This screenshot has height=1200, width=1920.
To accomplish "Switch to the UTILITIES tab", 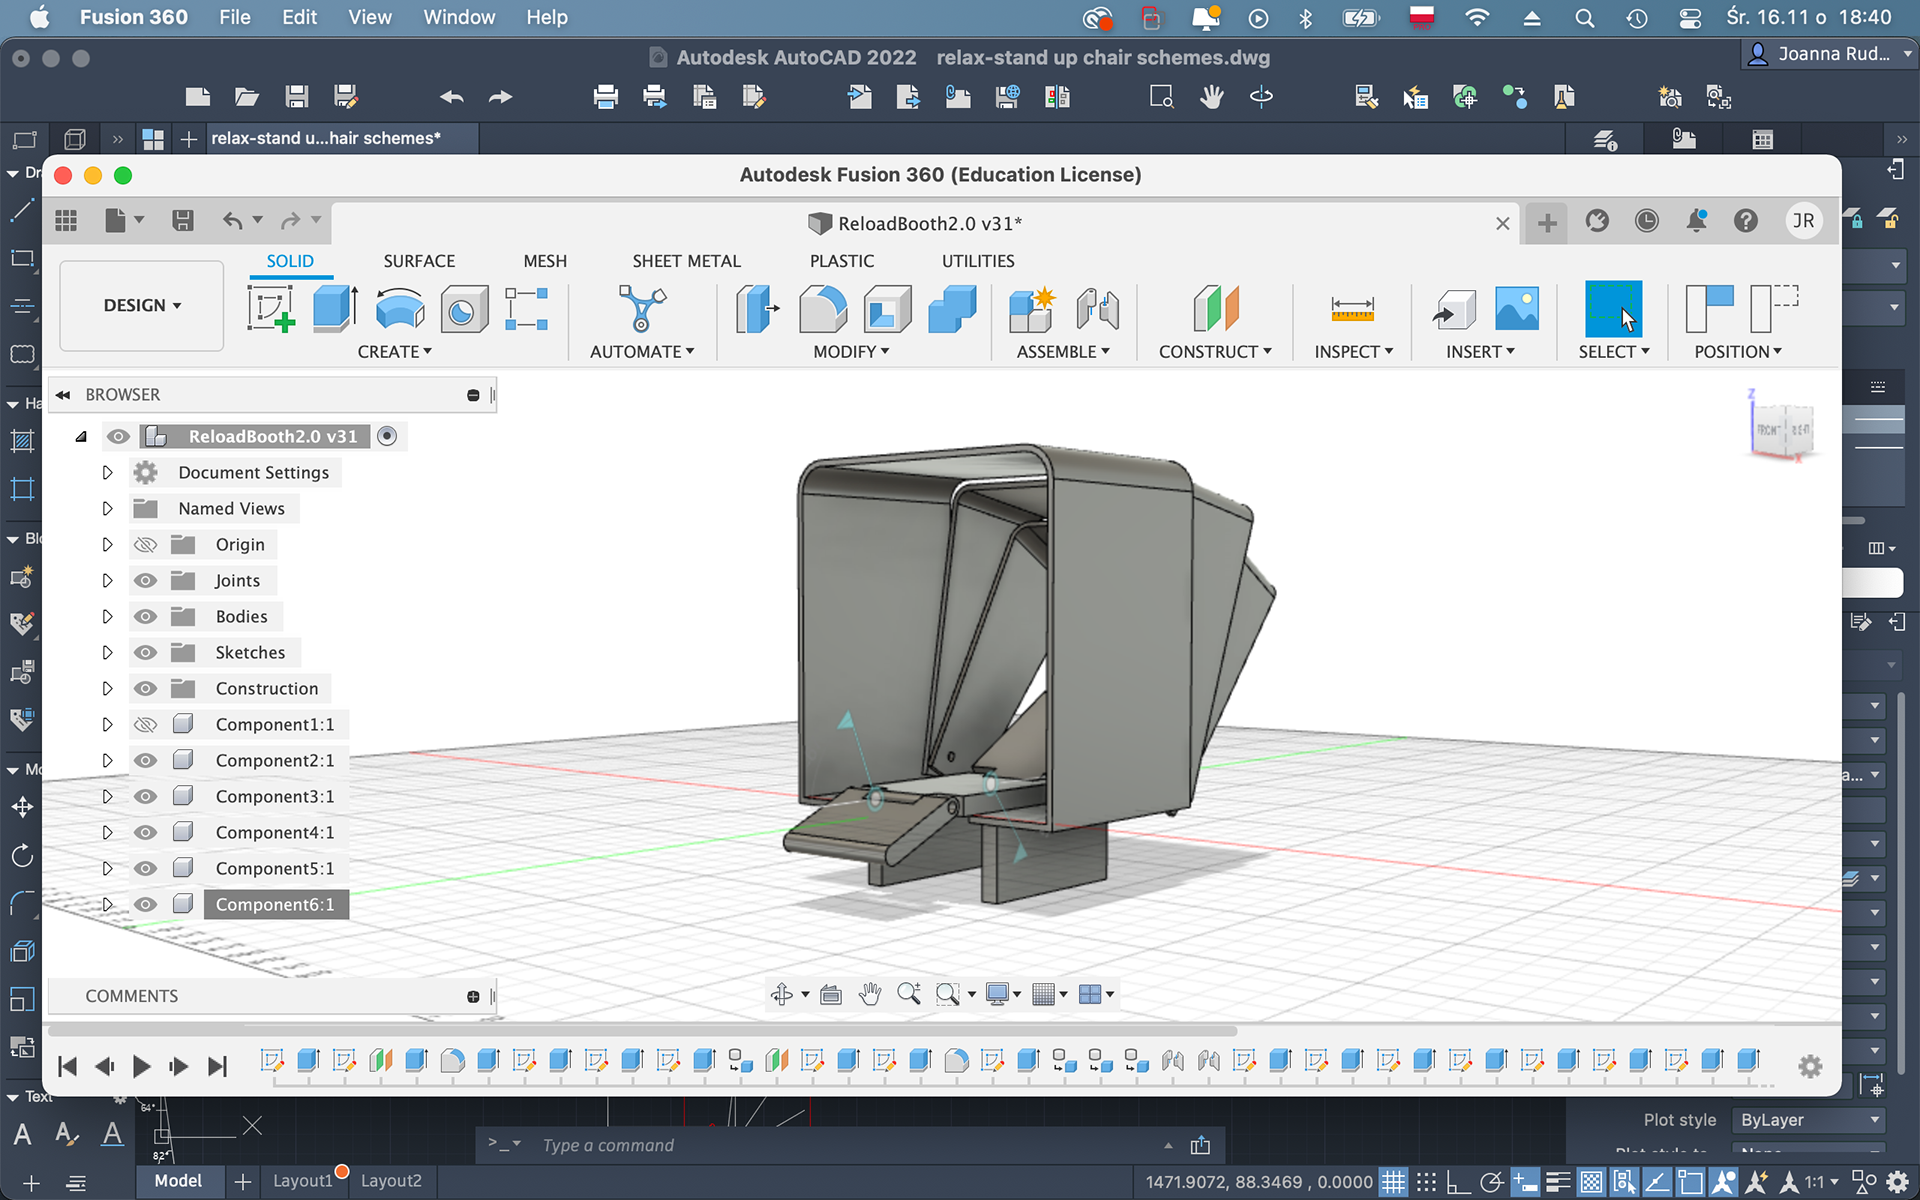I will point(978,261).
